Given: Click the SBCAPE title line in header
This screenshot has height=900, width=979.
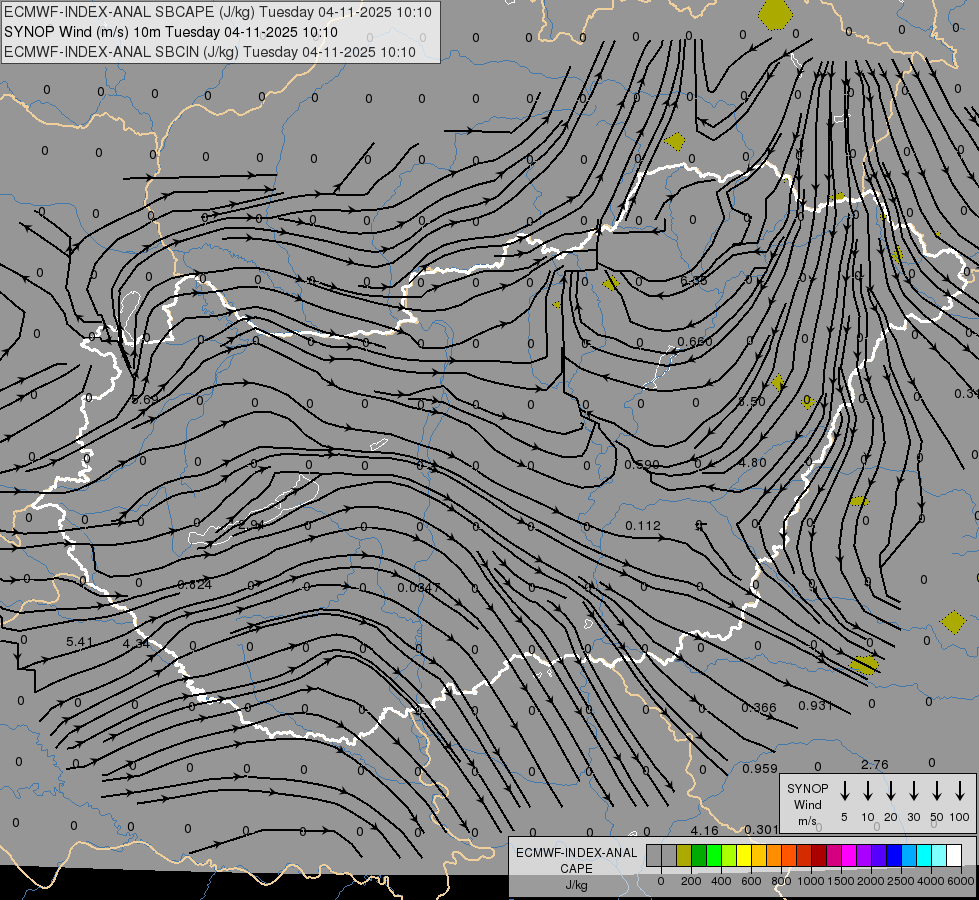Looking at the screenshot, I should [218, 12].
